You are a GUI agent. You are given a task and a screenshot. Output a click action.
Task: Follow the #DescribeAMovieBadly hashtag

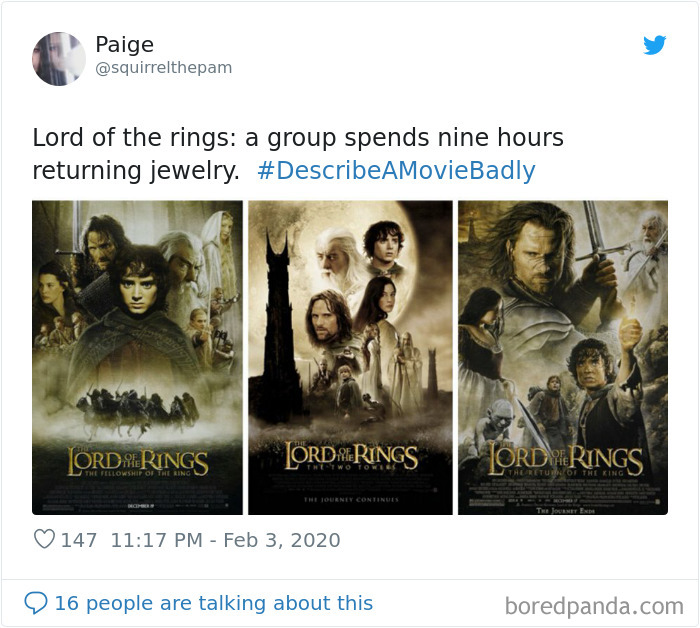click(396, 171)
